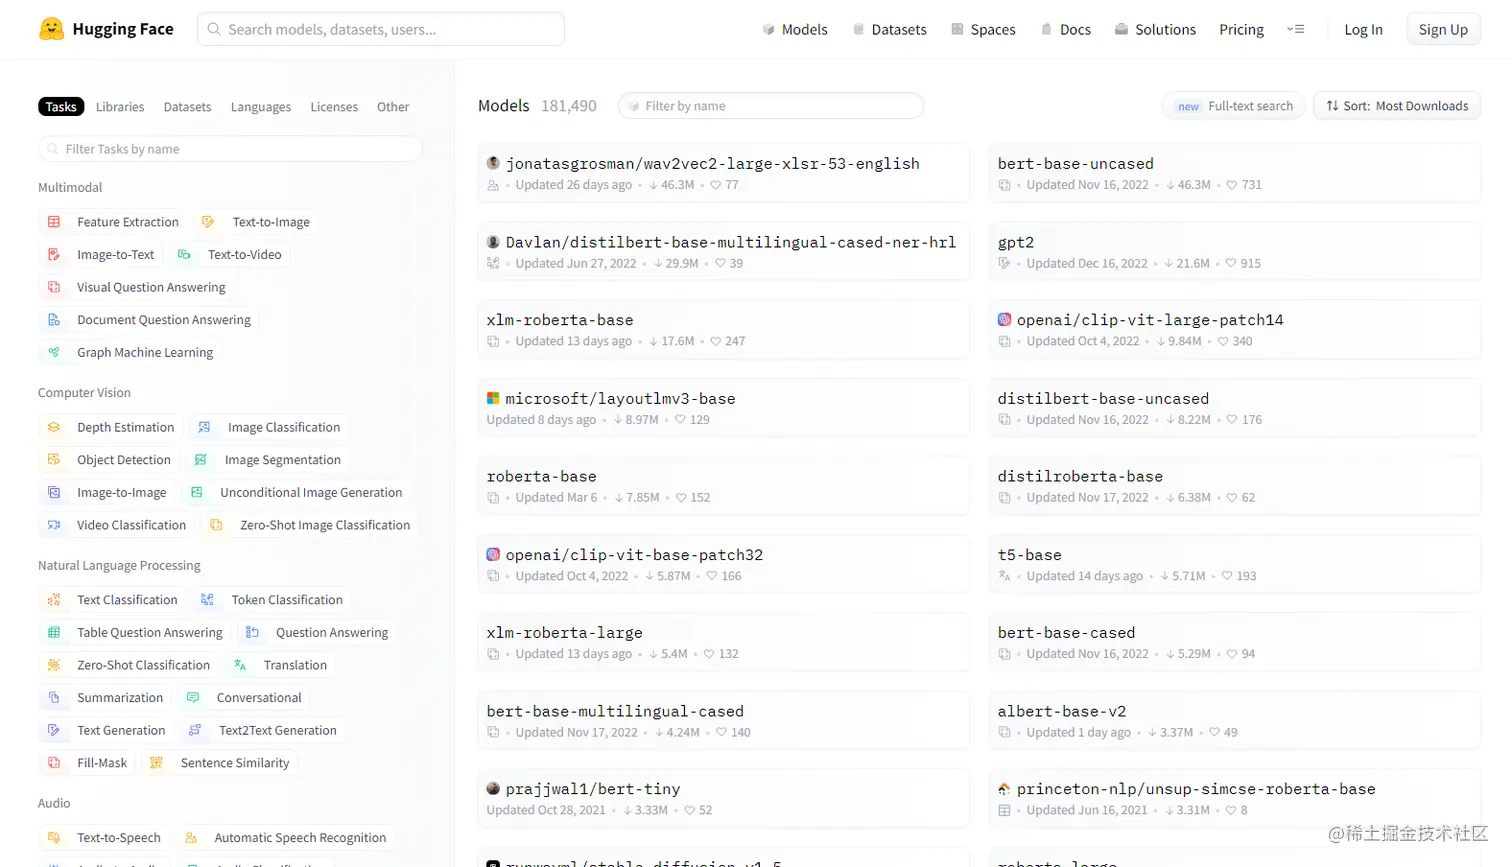This screenshot has width=1512, height=867.
Task: Open the distilroberta-base model card
Action: (x=1234, y=486)
